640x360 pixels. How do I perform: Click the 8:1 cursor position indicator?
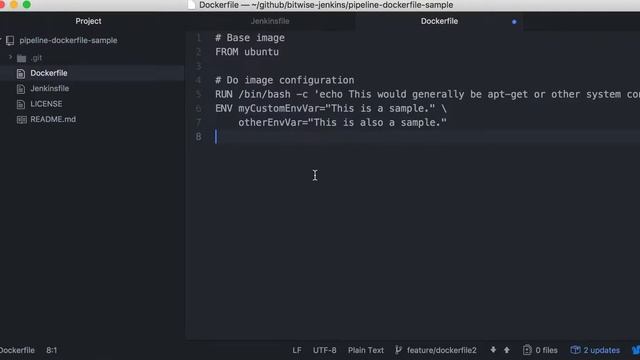coord(51,350)
